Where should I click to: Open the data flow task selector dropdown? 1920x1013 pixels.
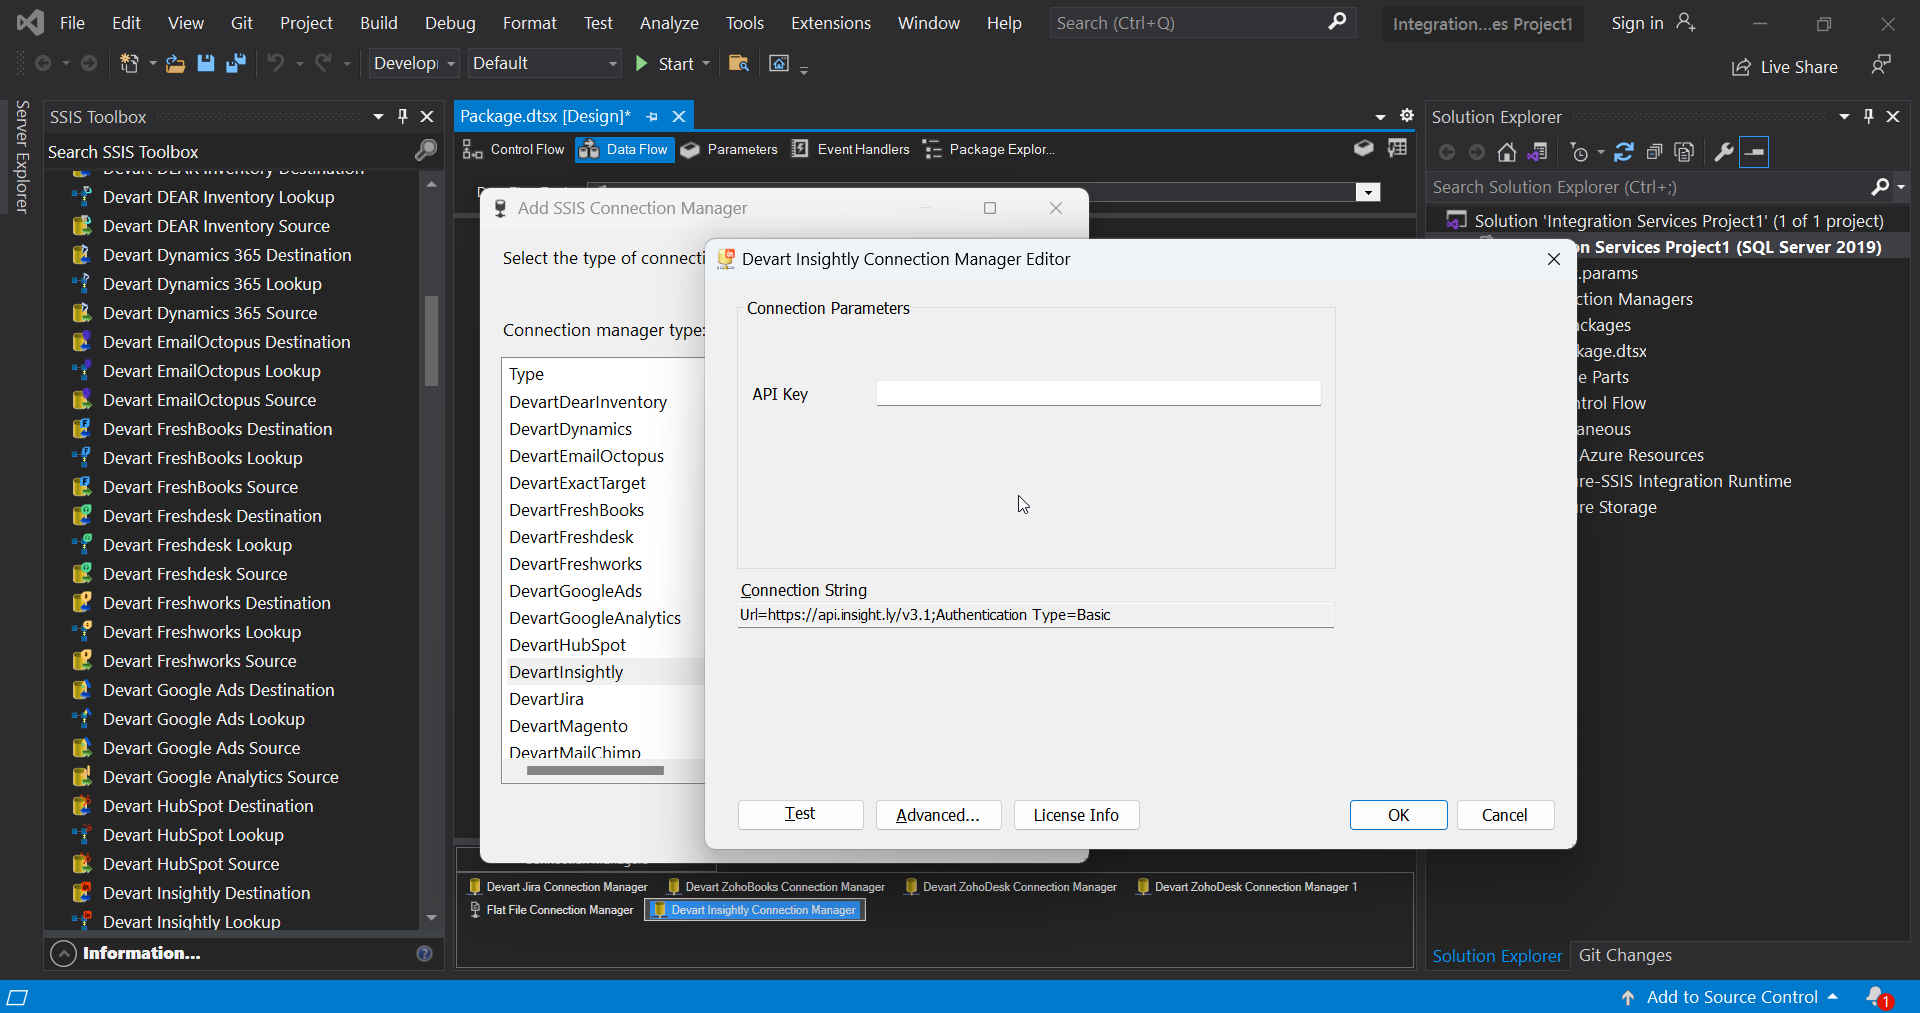[x=1368, y=192]
